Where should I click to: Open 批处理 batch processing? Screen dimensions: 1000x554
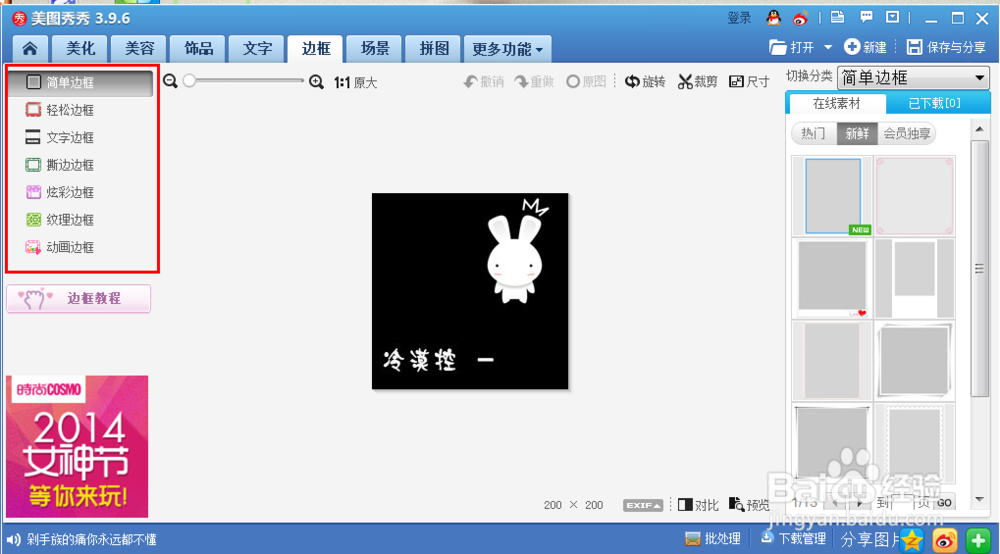[712, 539]
